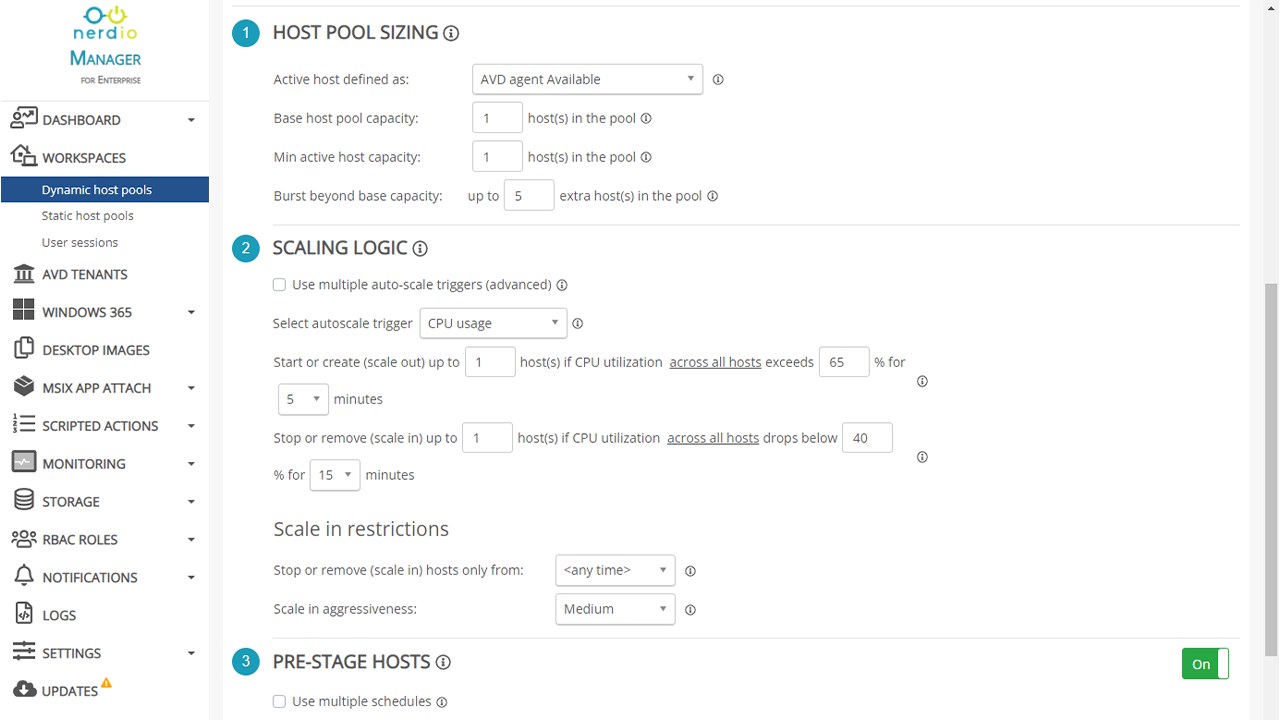Image resolution: width=1280 pixels, height=720 pixels.
Task: Open the Active host defined as dropdown
Action: coord(587,79)
